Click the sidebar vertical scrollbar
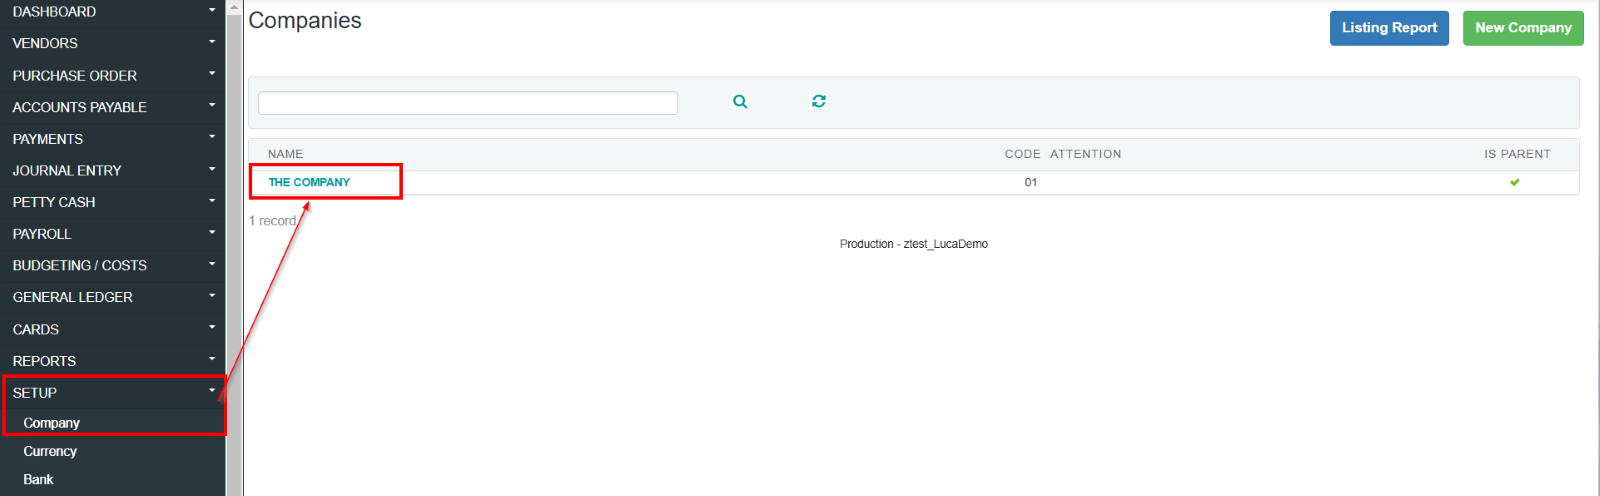This screenshot has width=1600, height=496. click(x=234, y=255)
